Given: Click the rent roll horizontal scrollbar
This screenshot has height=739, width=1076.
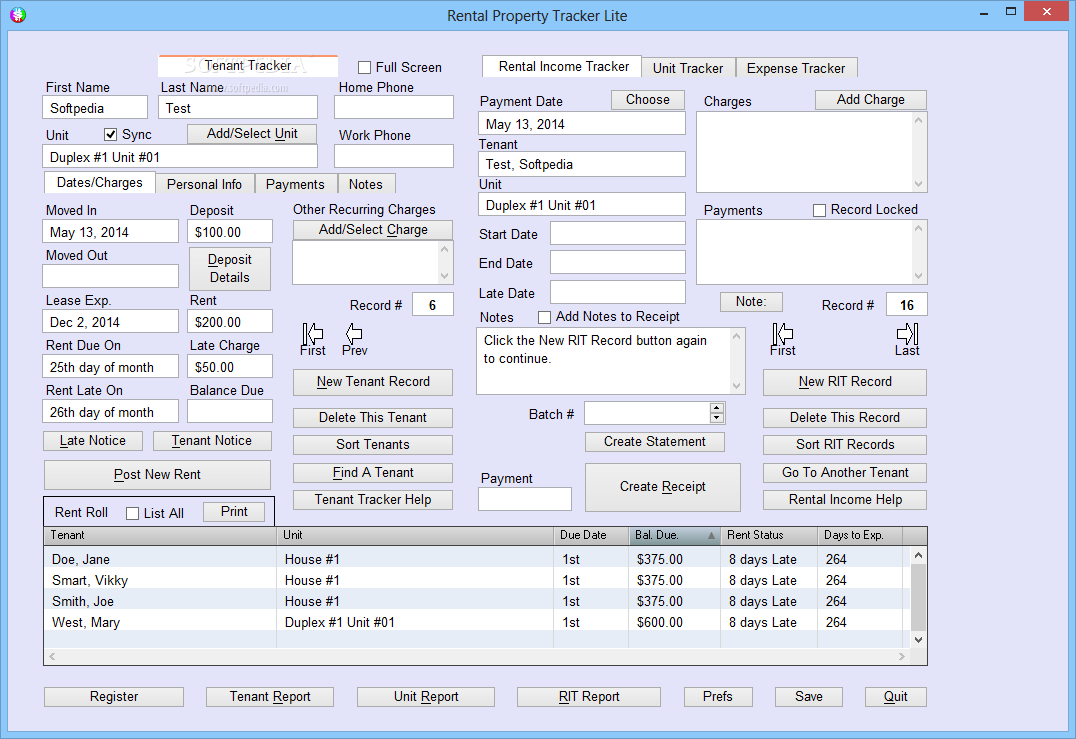Looking at the screenshot, I should click(x=478, y=657).
